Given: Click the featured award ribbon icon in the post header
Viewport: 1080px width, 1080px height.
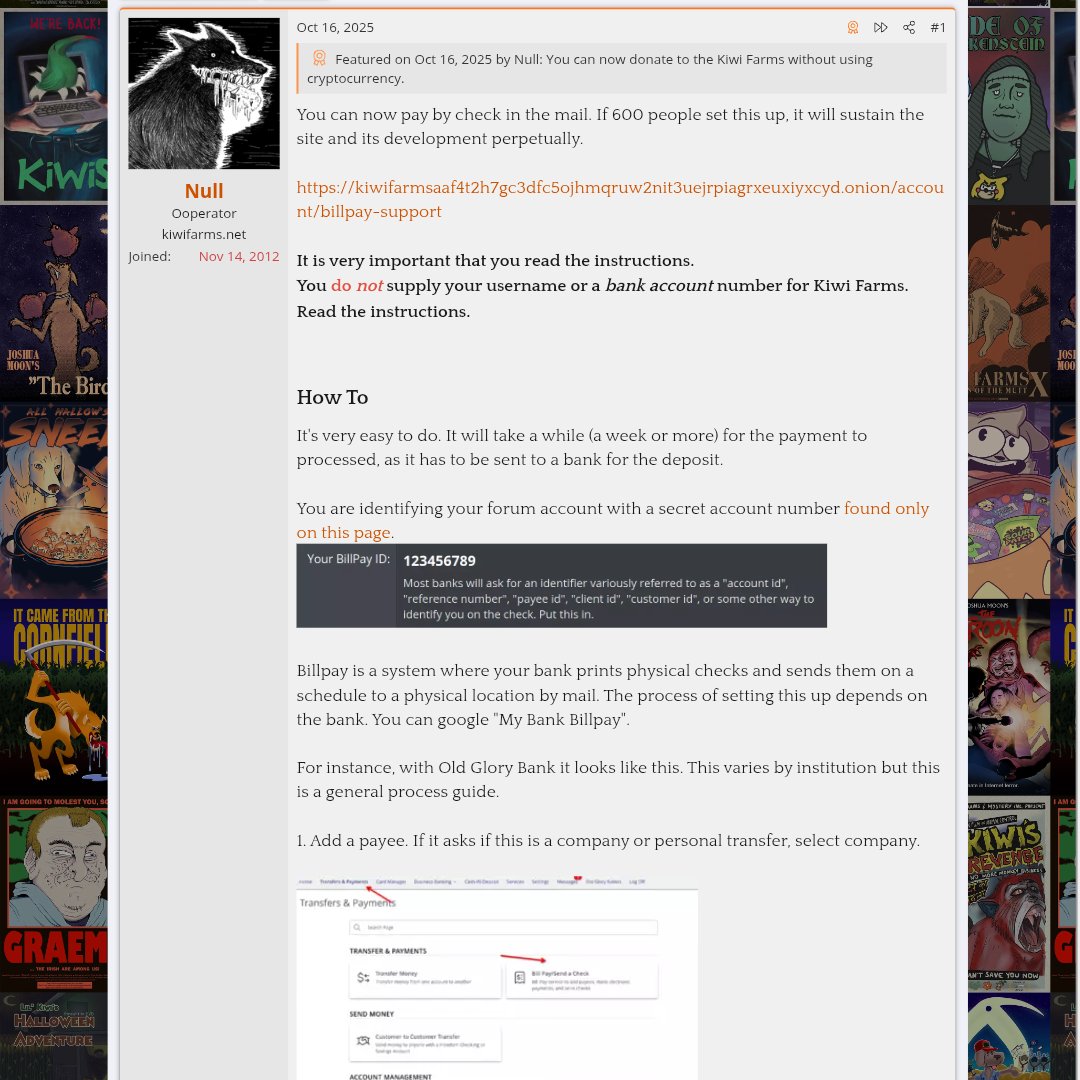Looking at the screenshot, I should (x=853, y=28).
